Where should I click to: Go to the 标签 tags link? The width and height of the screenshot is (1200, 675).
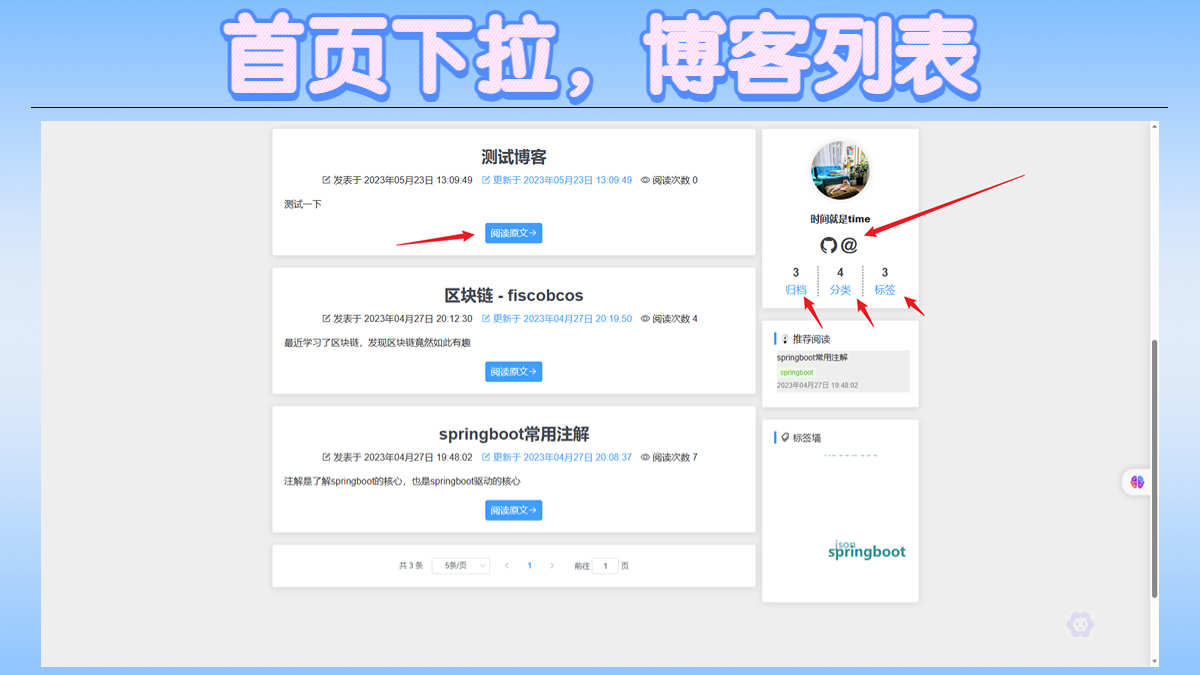pyautogui.click(x=885, y=290)
